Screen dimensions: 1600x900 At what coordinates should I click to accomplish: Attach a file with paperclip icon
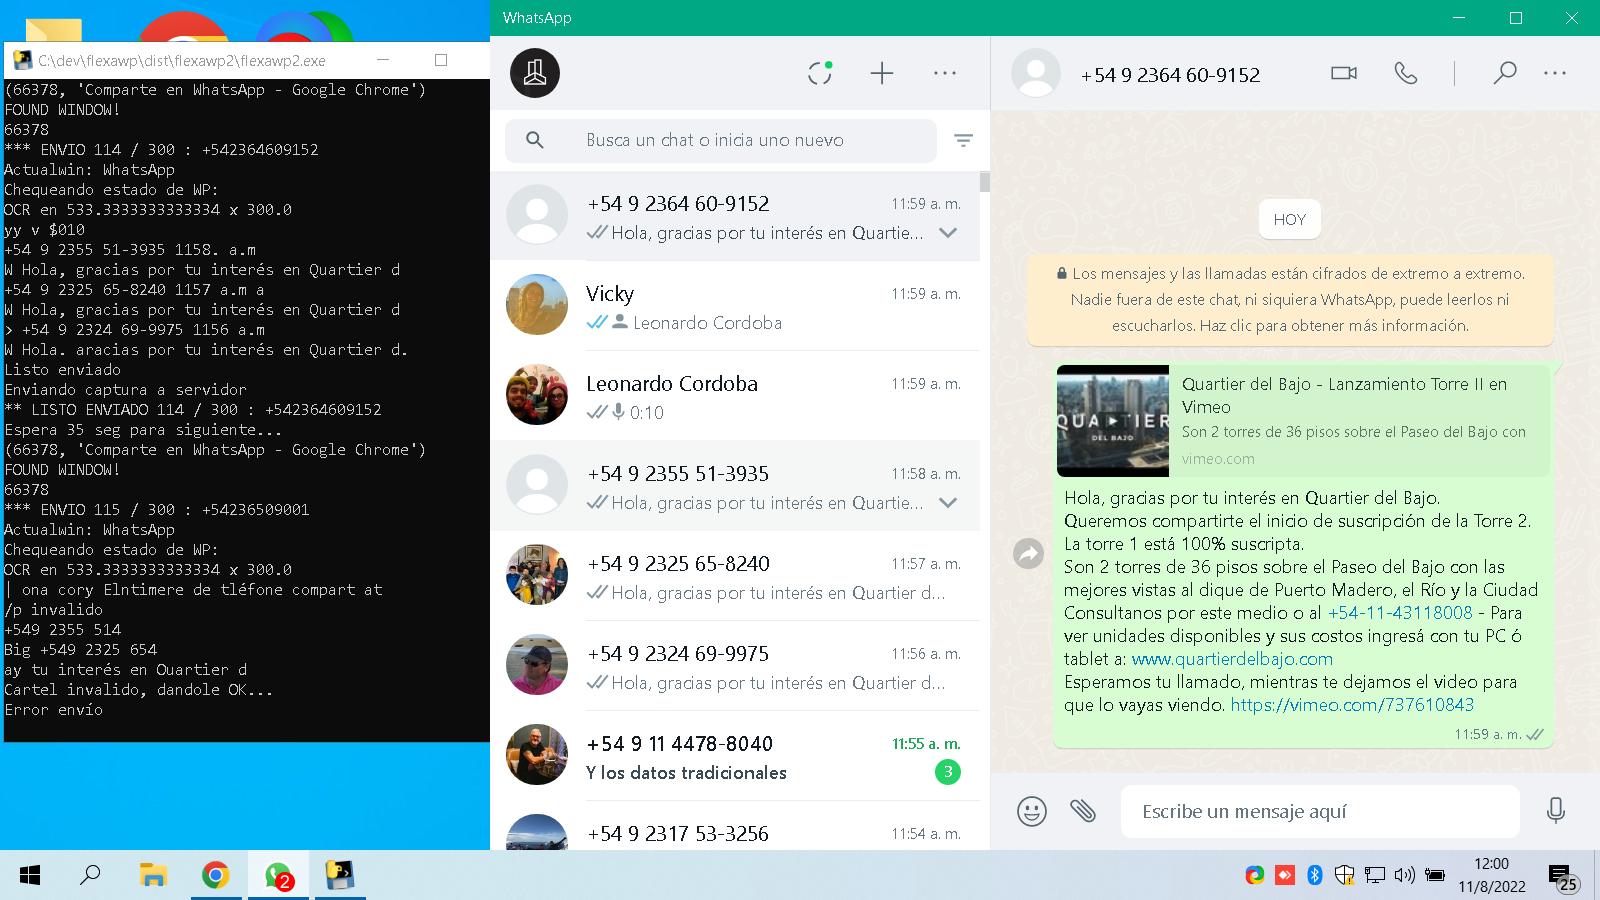coord(1083,810)
